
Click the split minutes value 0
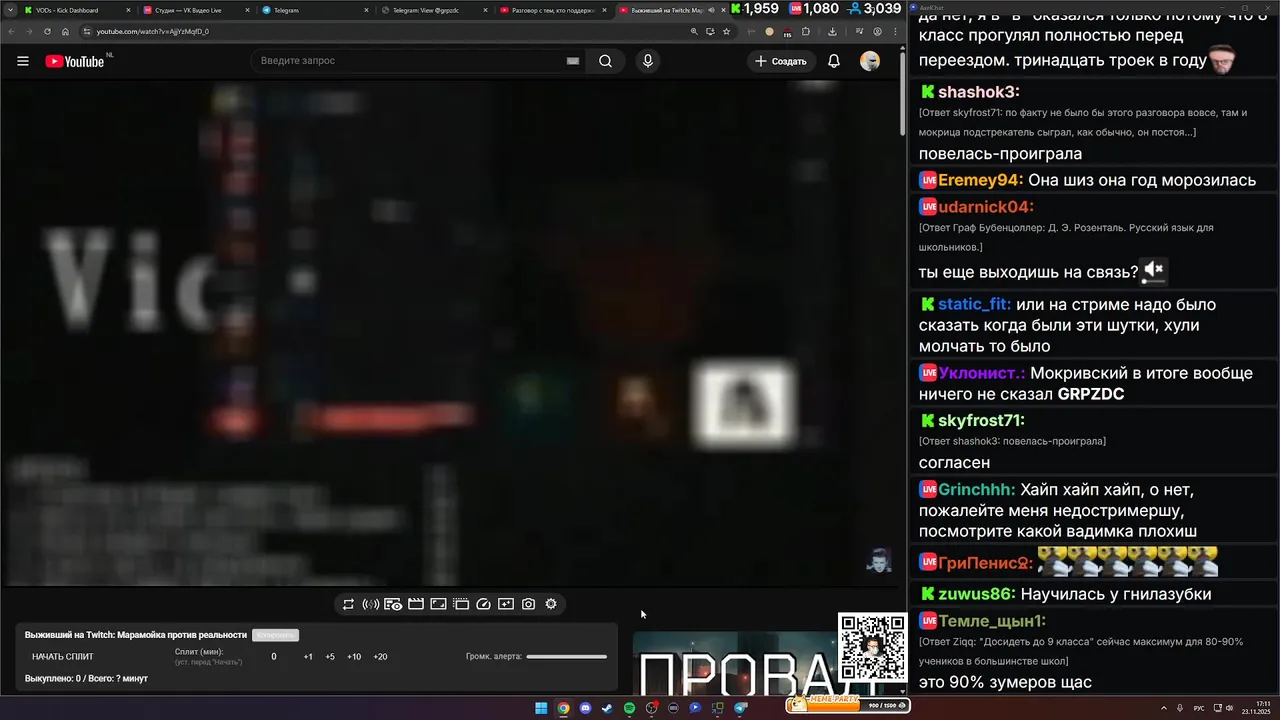tap(274, 657)
